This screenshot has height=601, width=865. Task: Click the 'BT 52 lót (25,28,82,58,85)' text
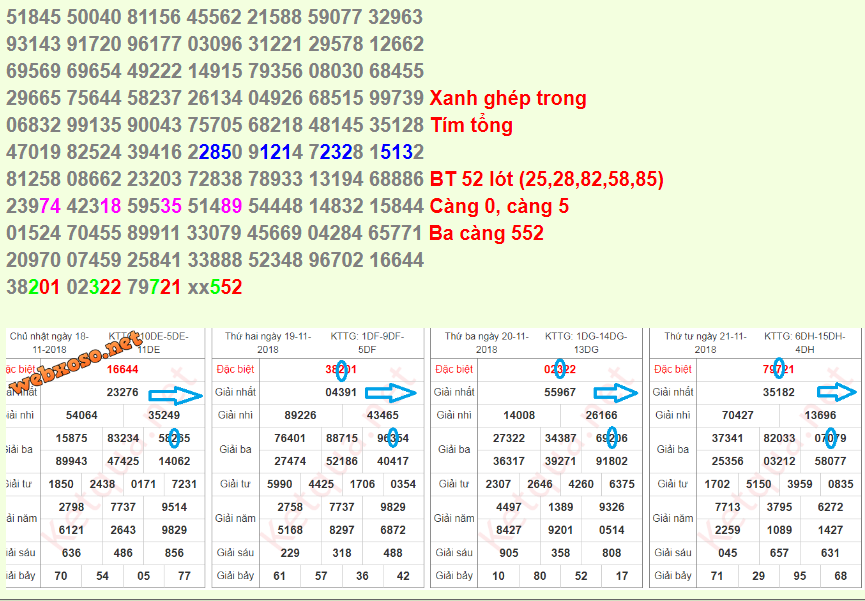click(546, 180)
